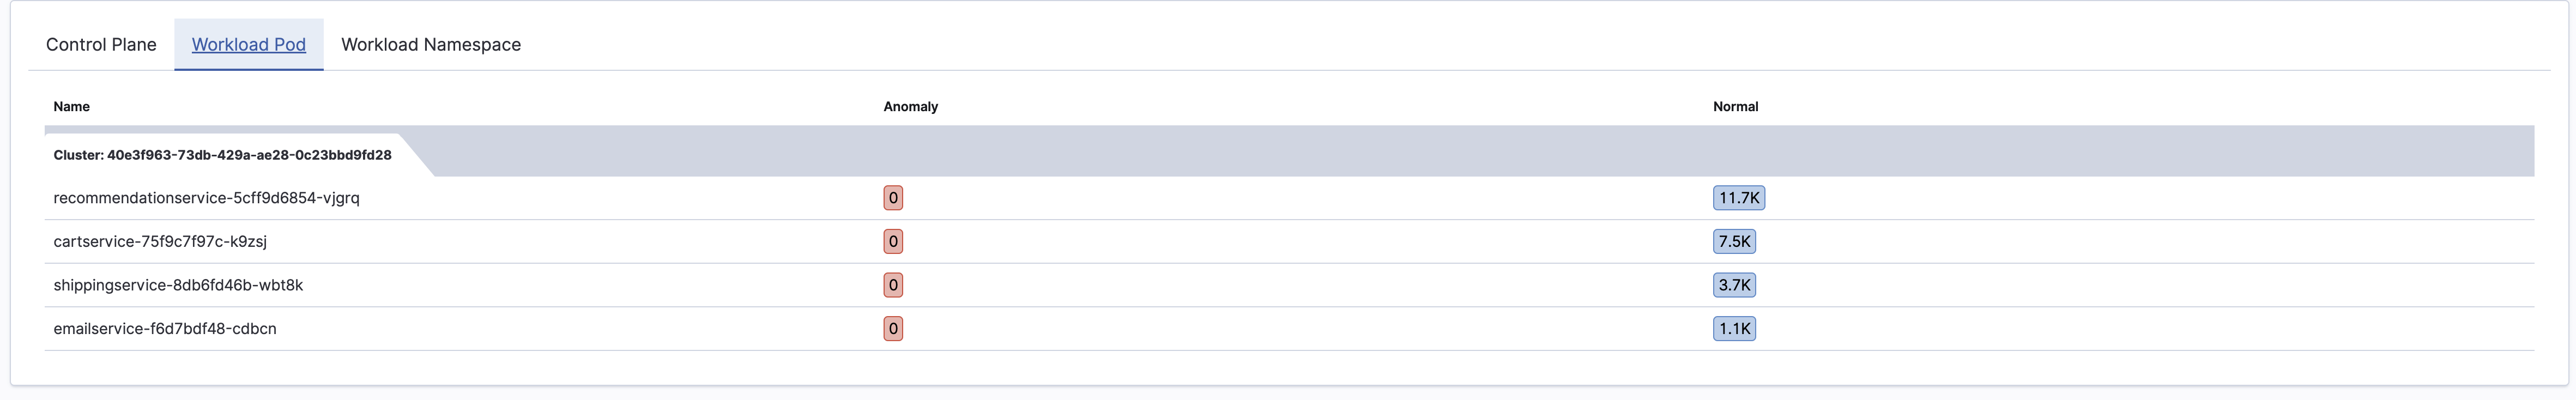Click the recommendationservice anomaly 0 badge
The height and width of the screenshot is (400, 2576).
[x=893, y=198]
